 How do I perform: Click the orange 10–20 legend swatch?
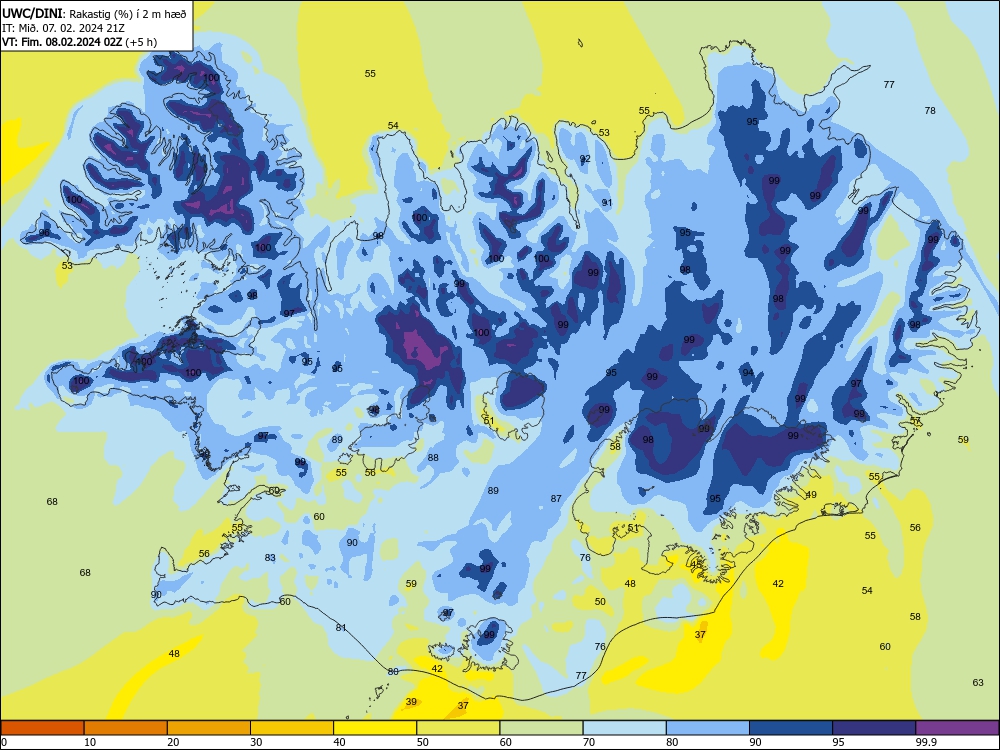126,728
